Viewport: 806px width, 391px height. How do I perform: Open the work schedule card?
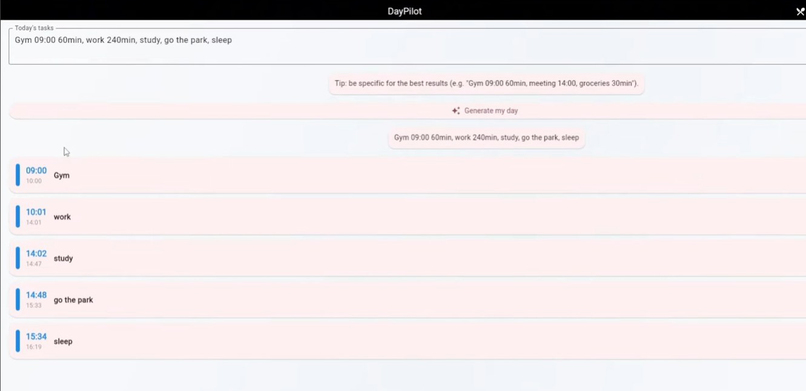(408, 217)
